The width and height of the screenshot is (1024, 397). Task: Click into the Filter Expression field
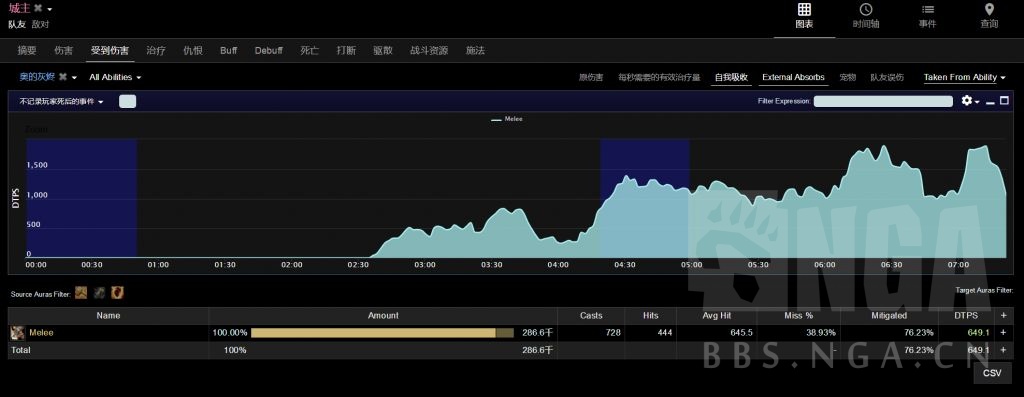[x=883, y=101]
